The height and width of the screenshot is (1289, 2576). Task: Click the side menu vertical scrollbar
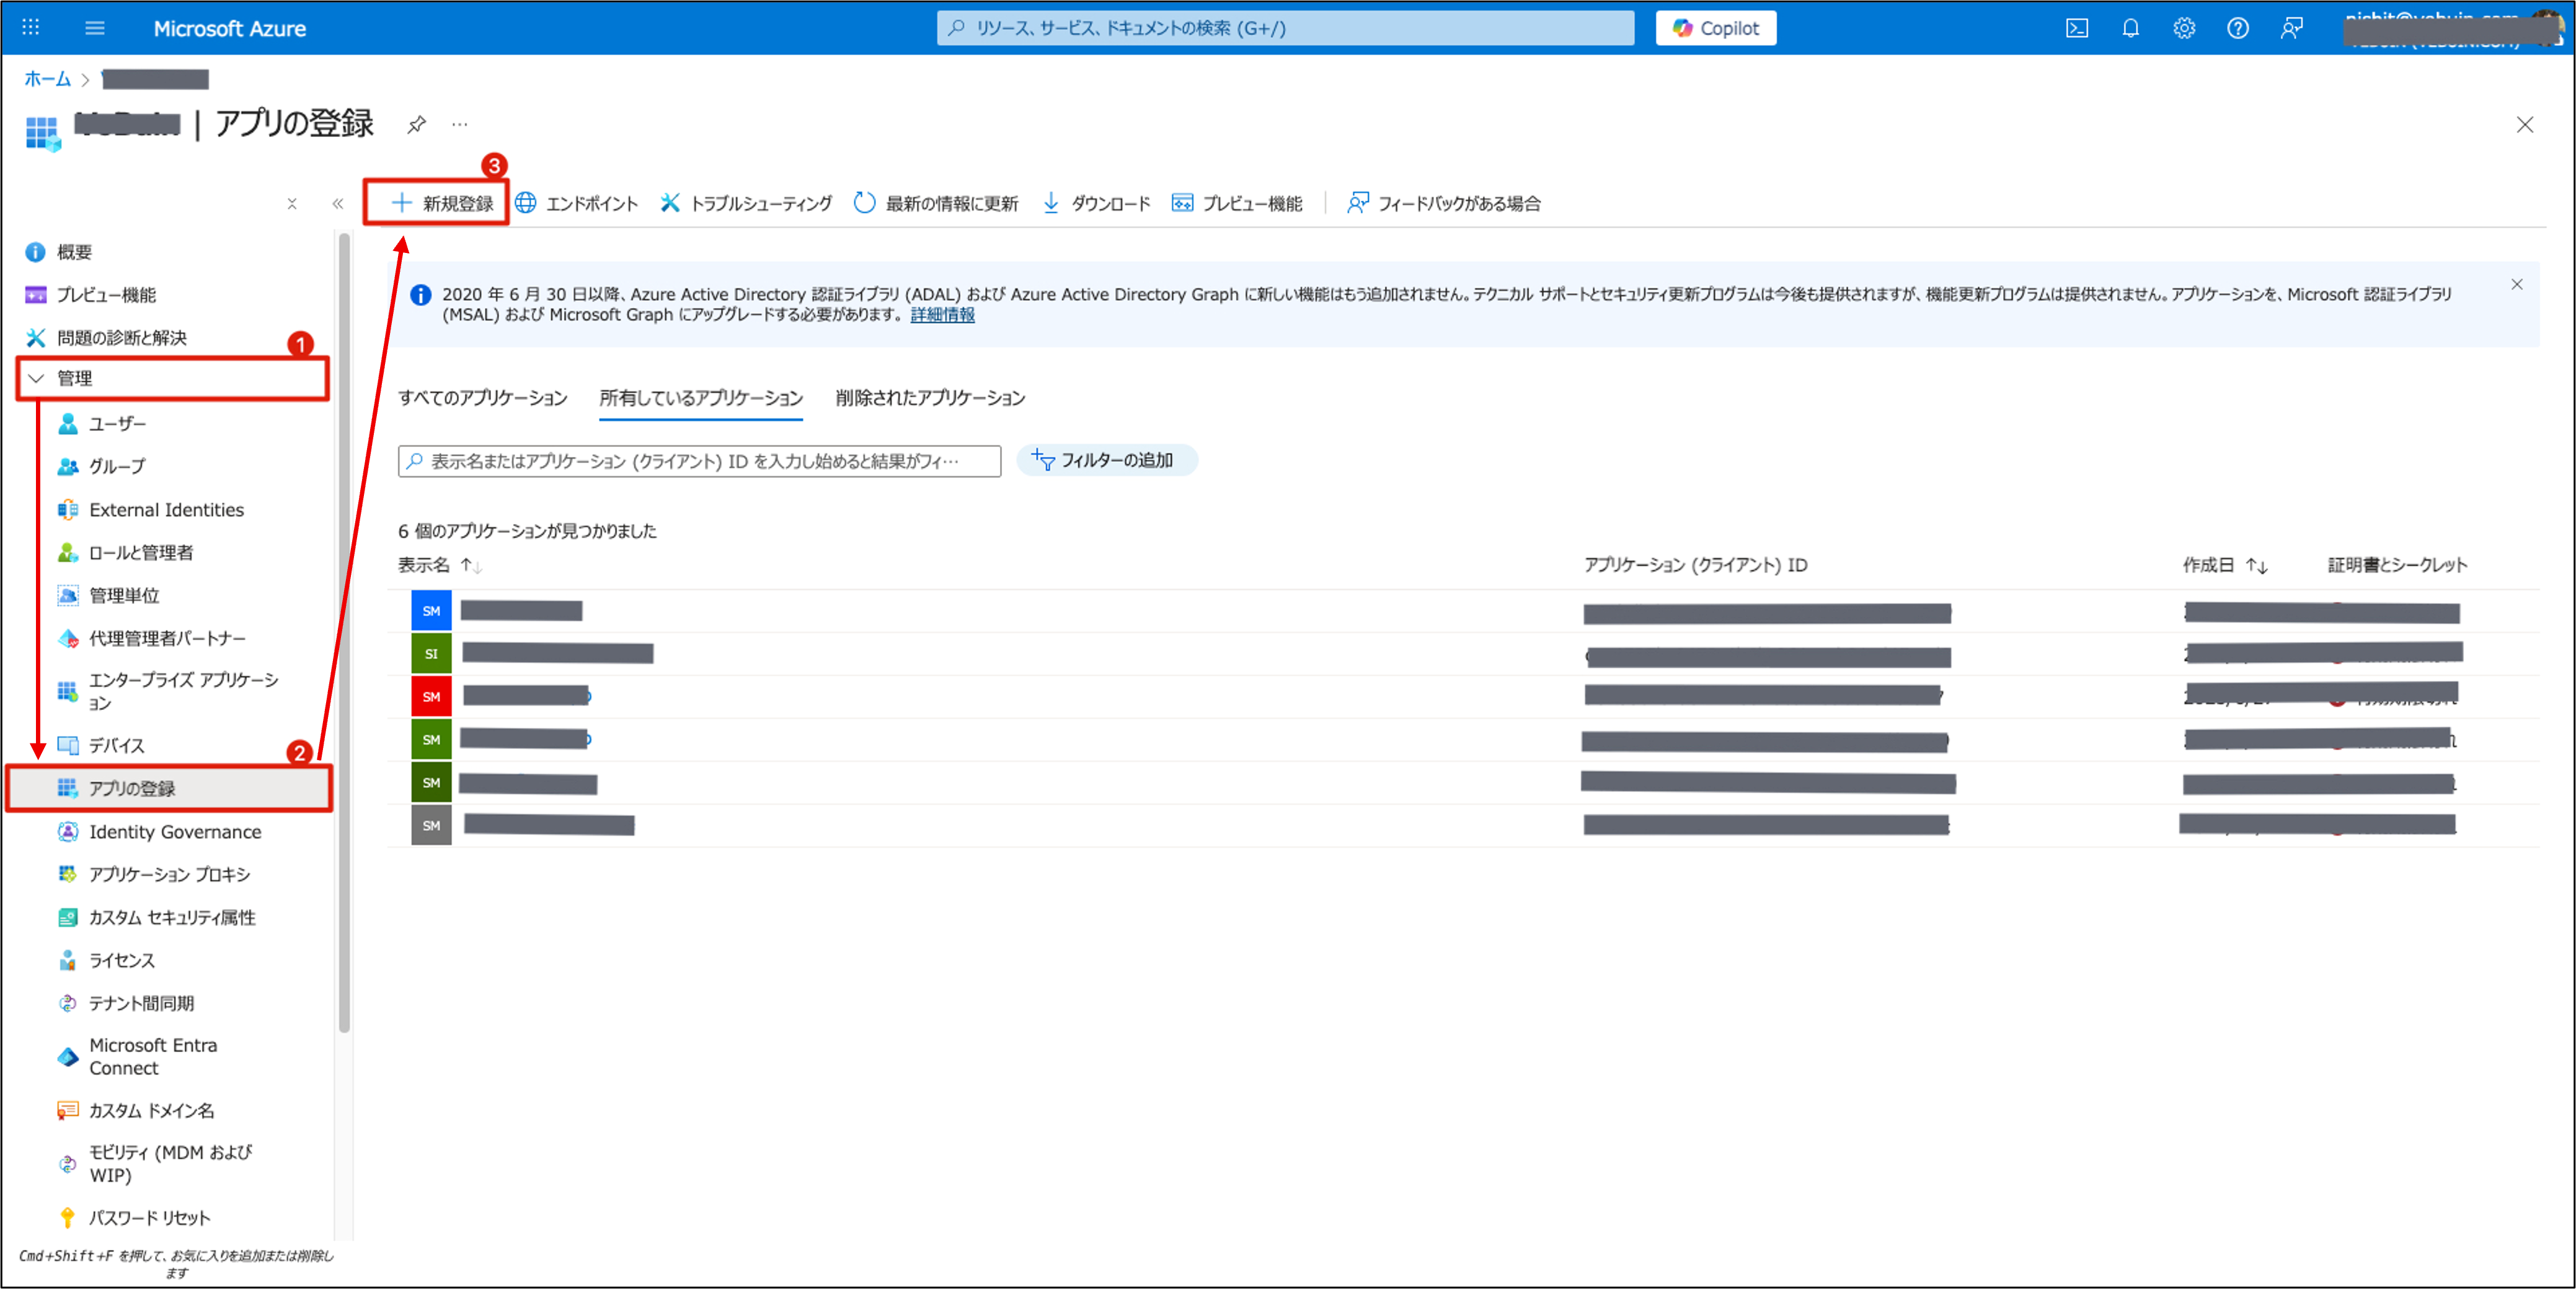point(344,632)
